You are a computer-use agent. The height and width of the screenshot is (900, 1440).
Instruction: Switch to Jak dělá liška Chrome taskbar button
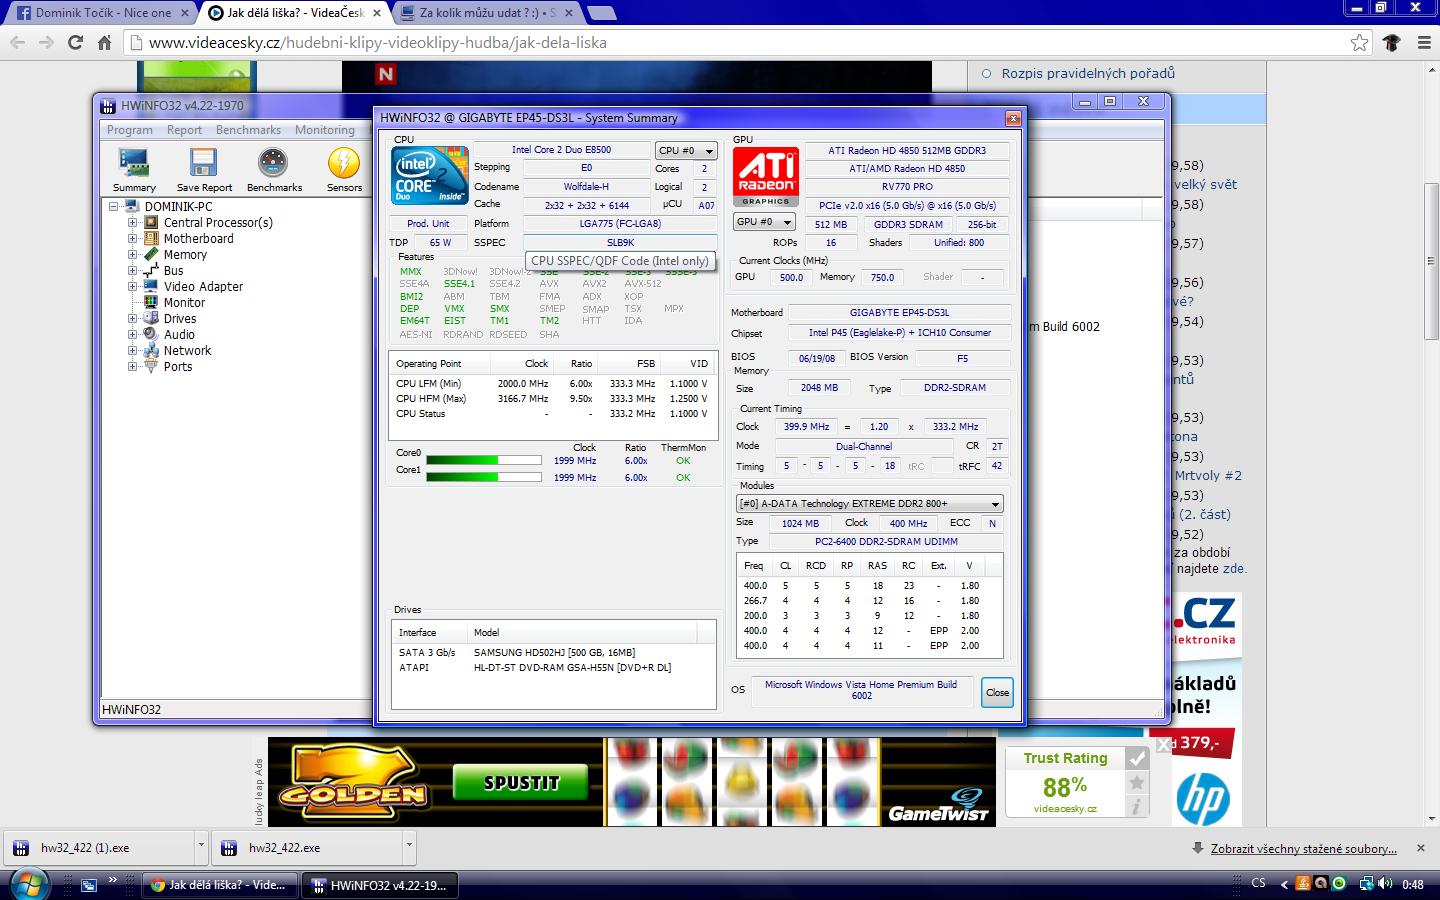click(x=219, y=884)
